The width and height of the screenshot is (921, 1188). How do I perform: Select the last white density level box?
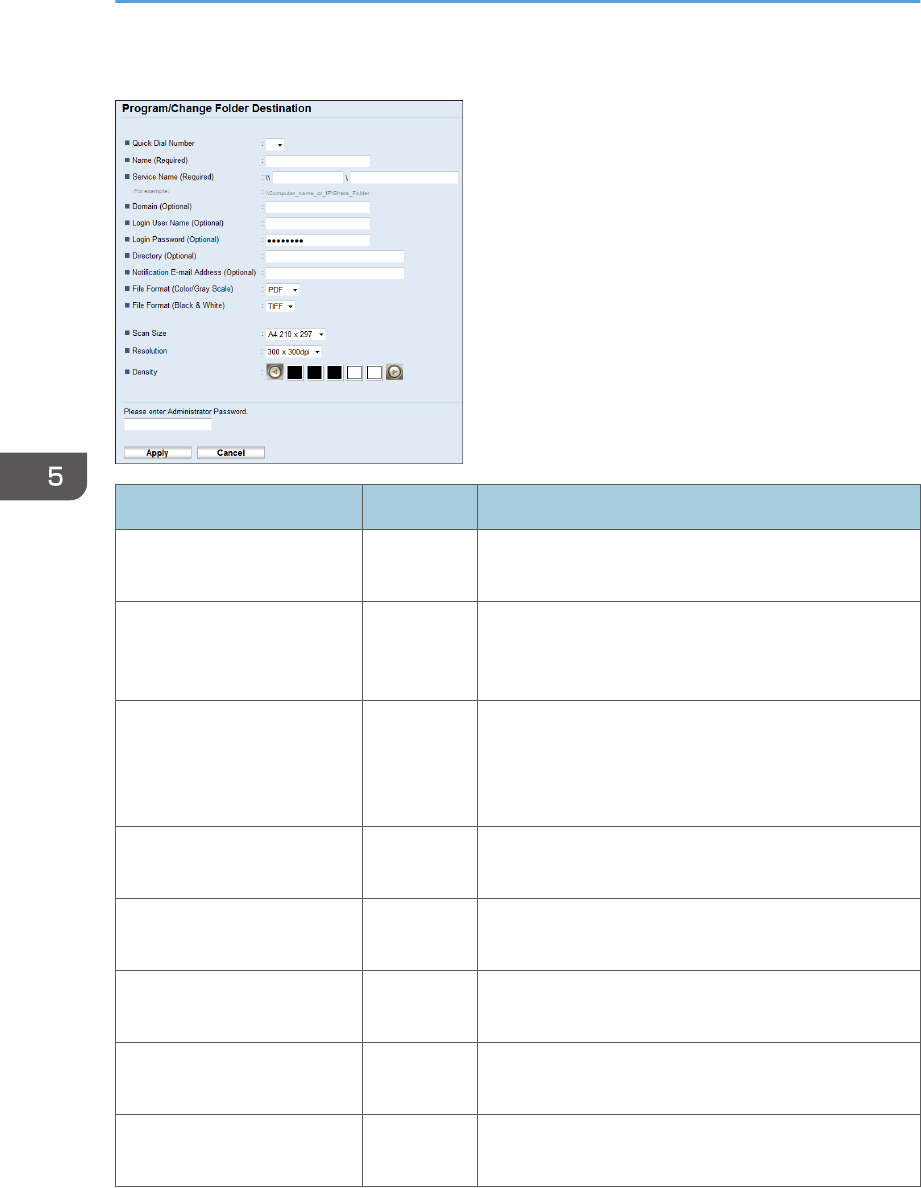(x=374, y=373)
